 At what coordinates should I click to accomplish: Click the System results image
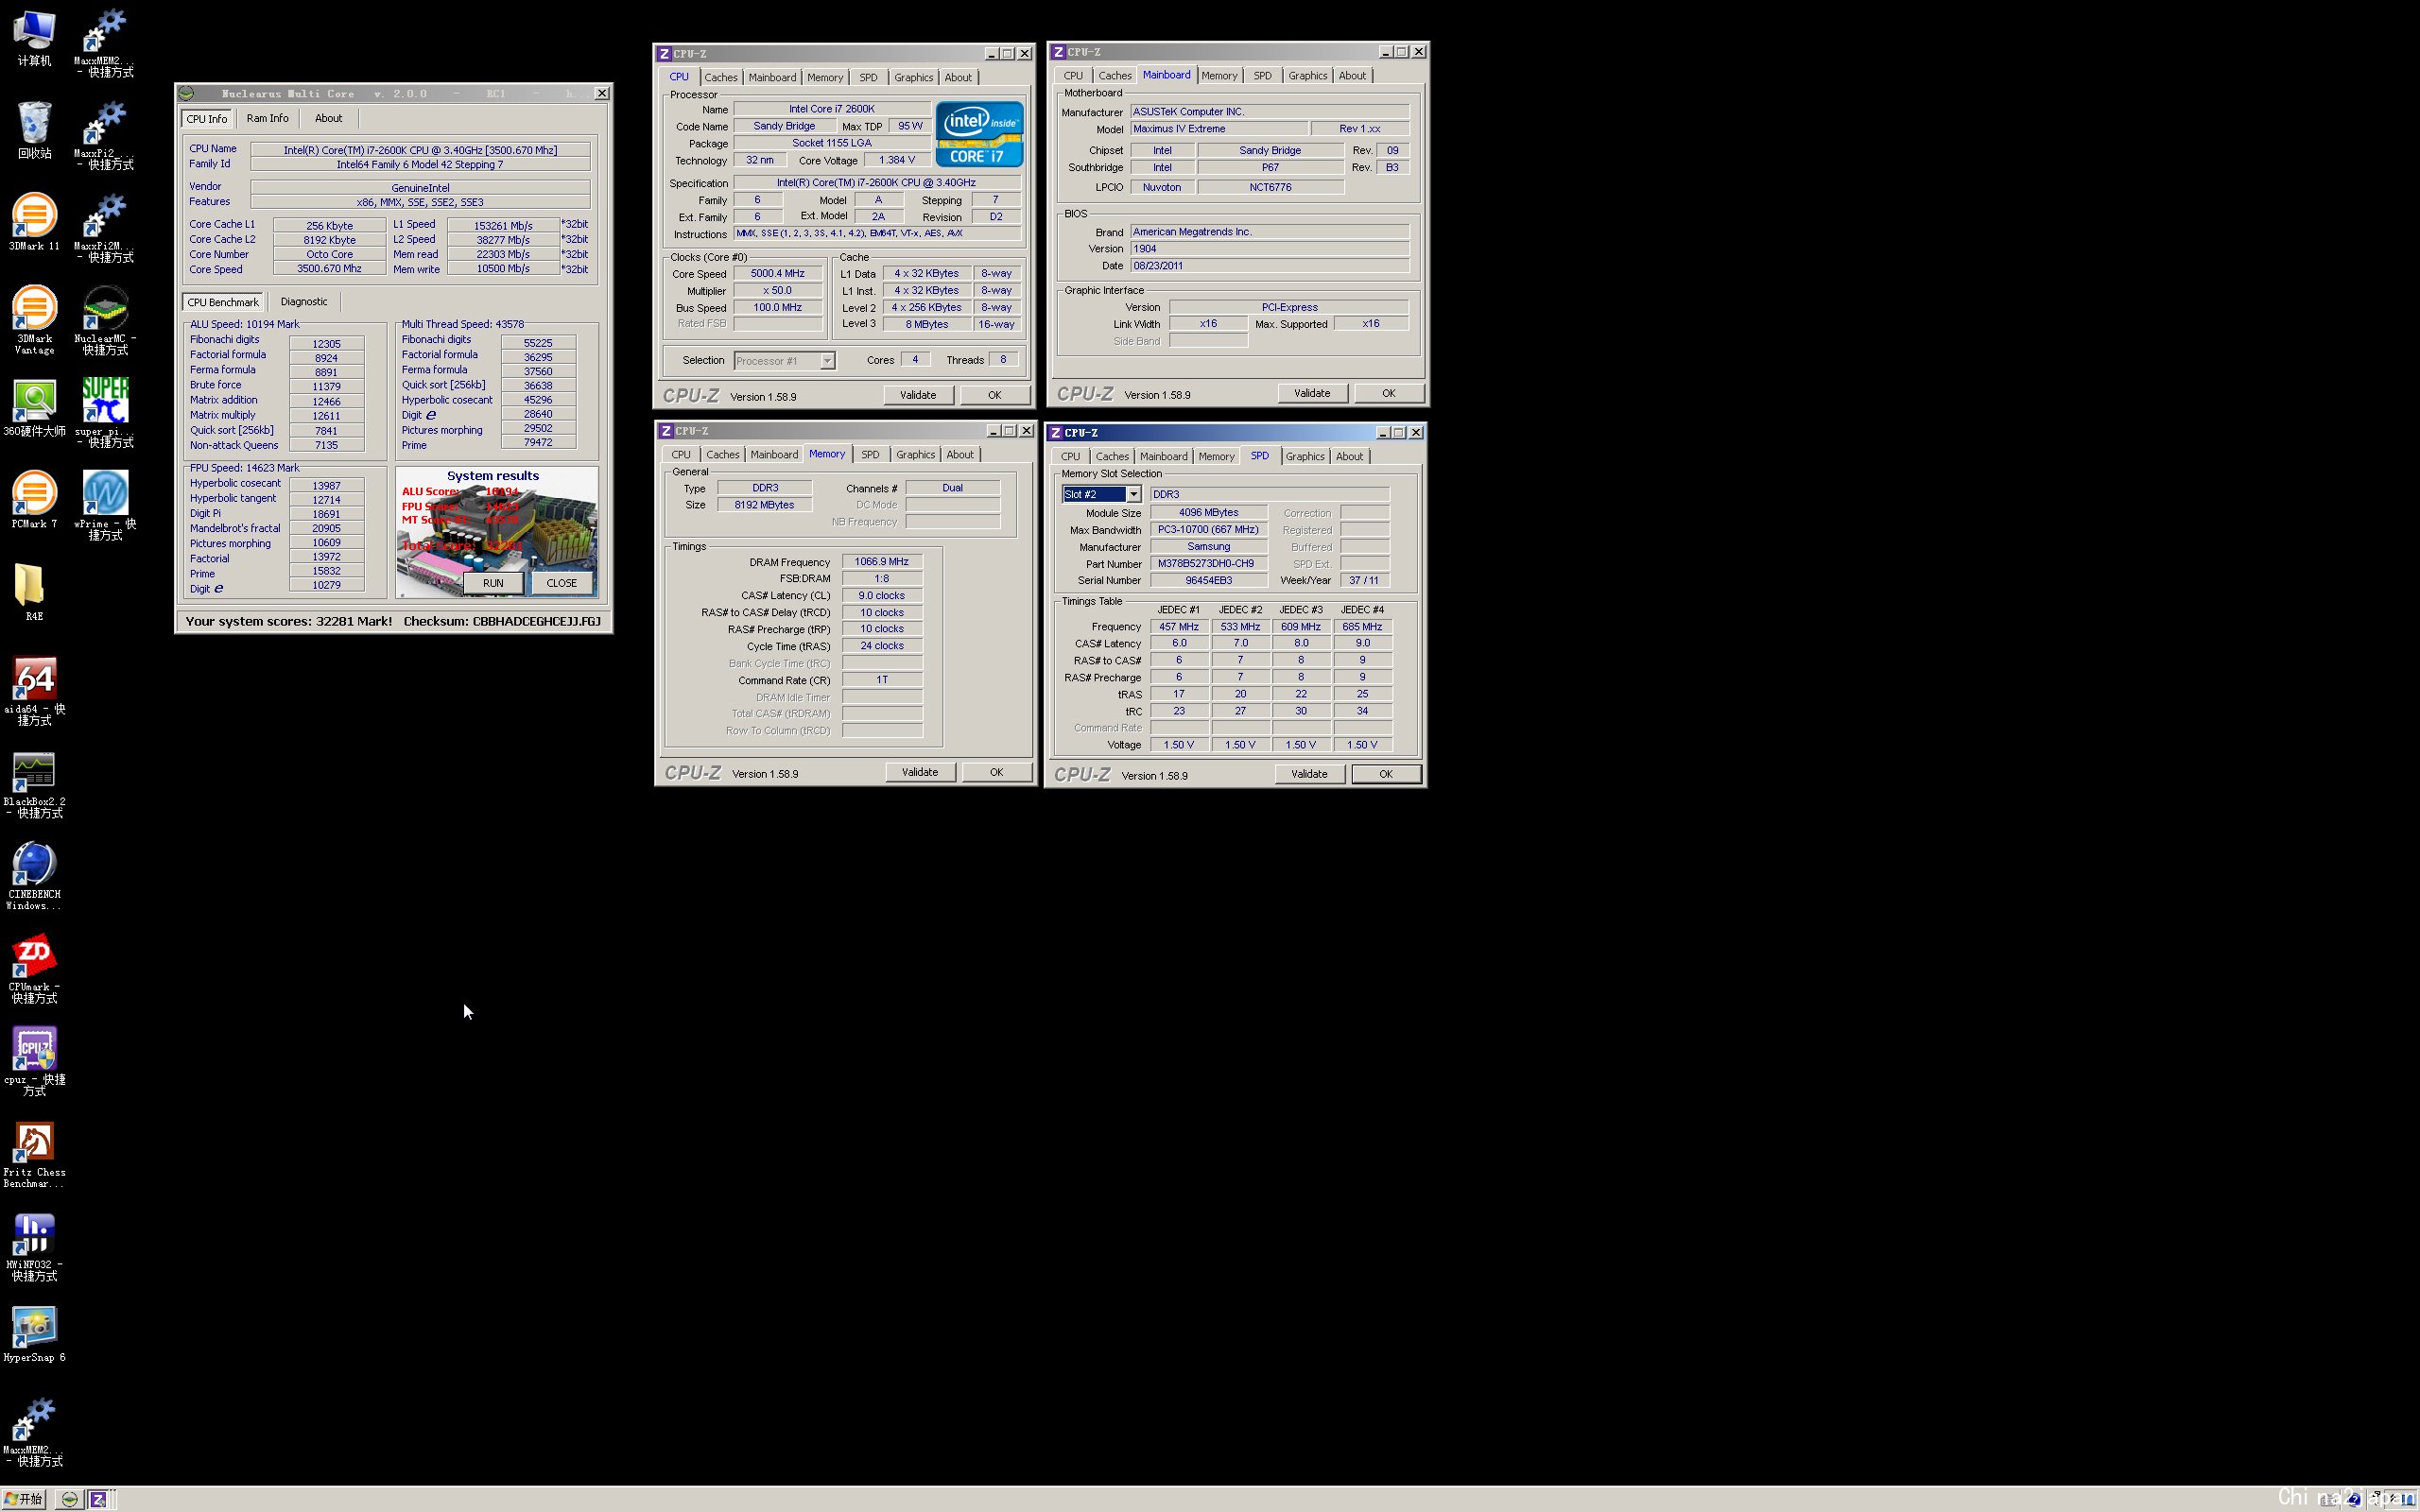(497, 532)
